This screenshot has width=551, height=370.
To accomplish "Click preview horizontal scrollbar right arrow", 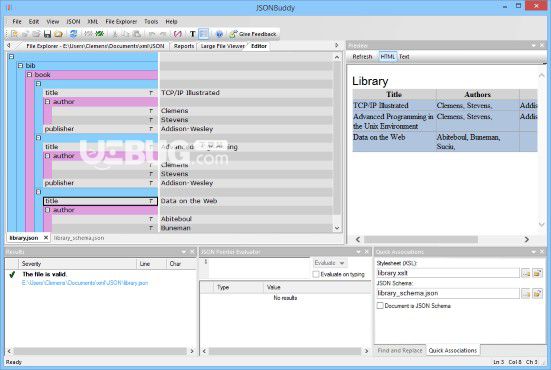I will pyautogui.click(x=526, y=240).
